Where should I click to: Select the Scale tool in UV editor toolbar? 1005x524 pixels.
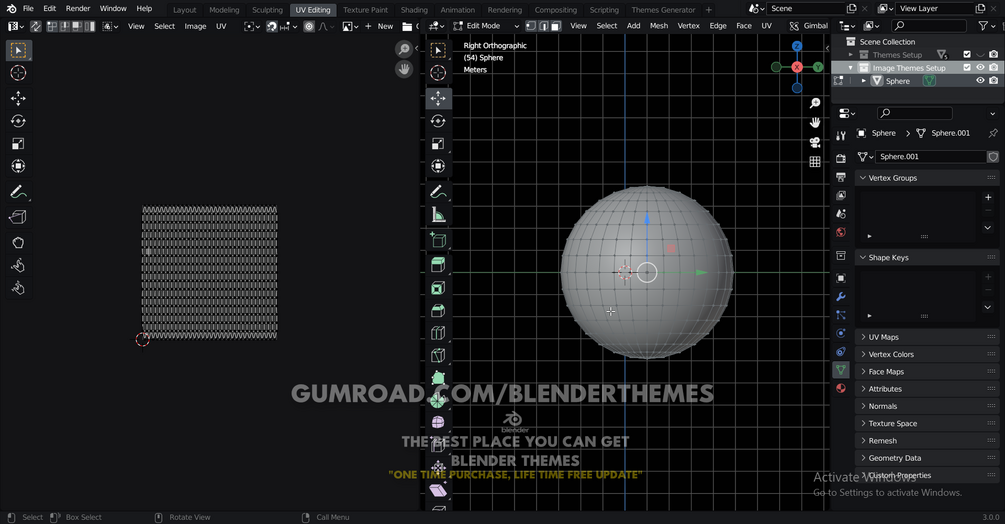point(18,143)
